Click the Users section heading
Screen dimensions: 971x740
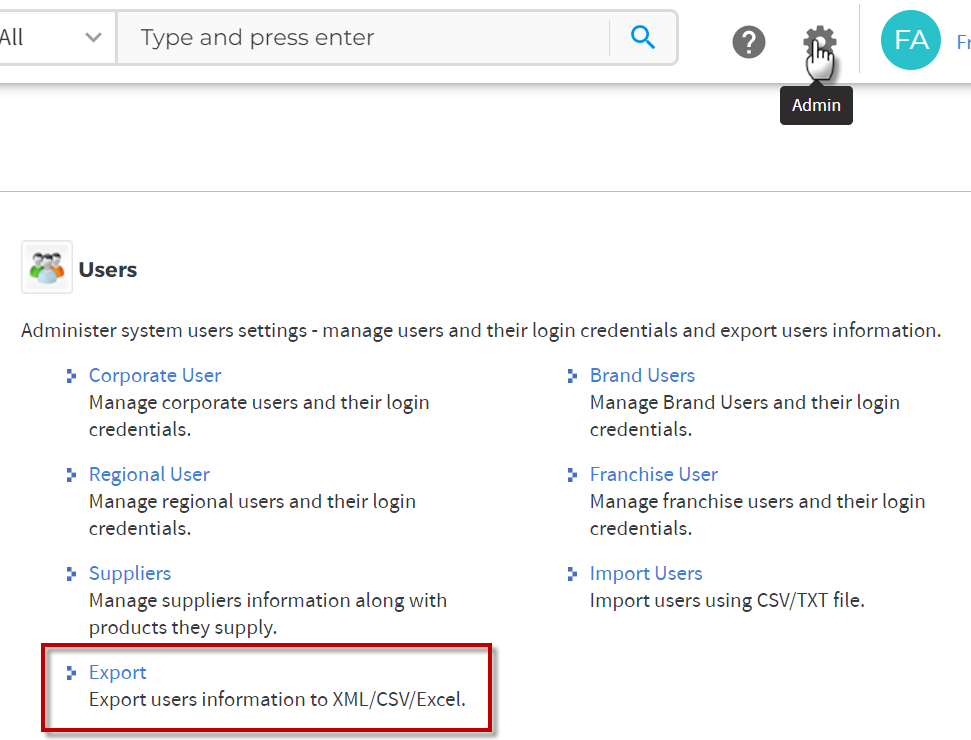(x=108, y=269)
